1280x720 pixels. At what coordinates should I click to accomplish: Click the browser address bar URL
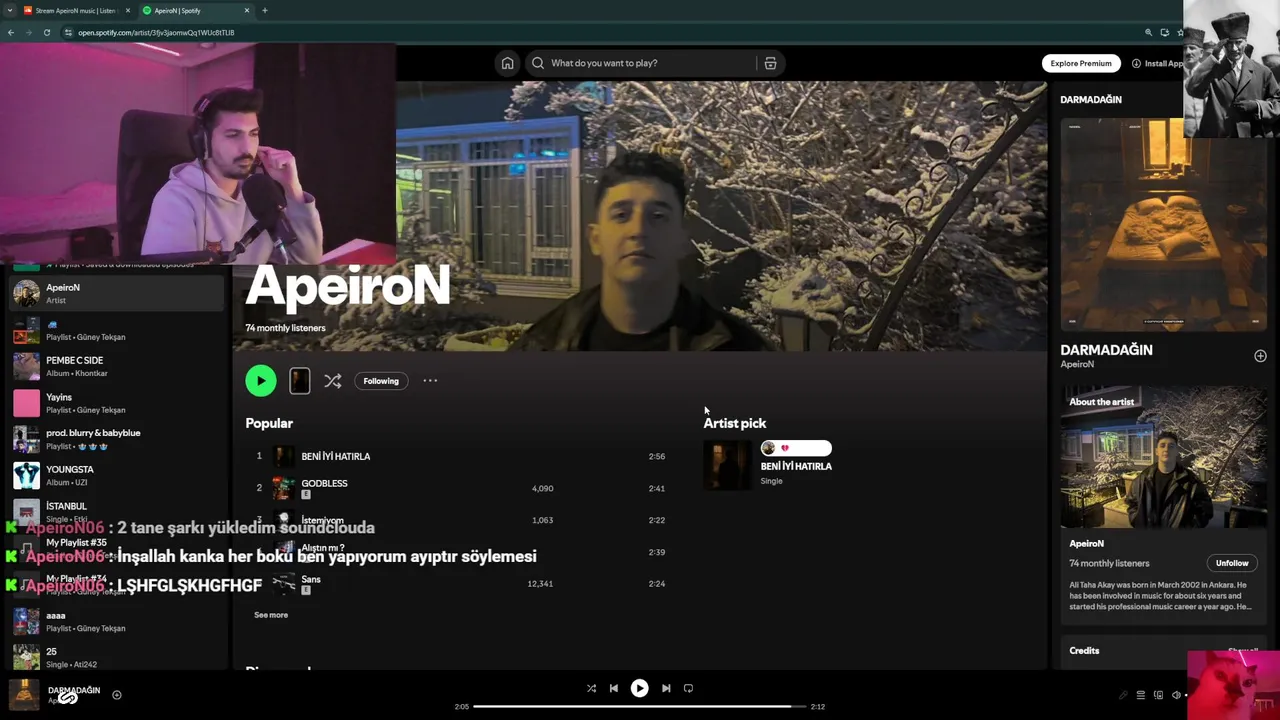[x=156, y=32]
